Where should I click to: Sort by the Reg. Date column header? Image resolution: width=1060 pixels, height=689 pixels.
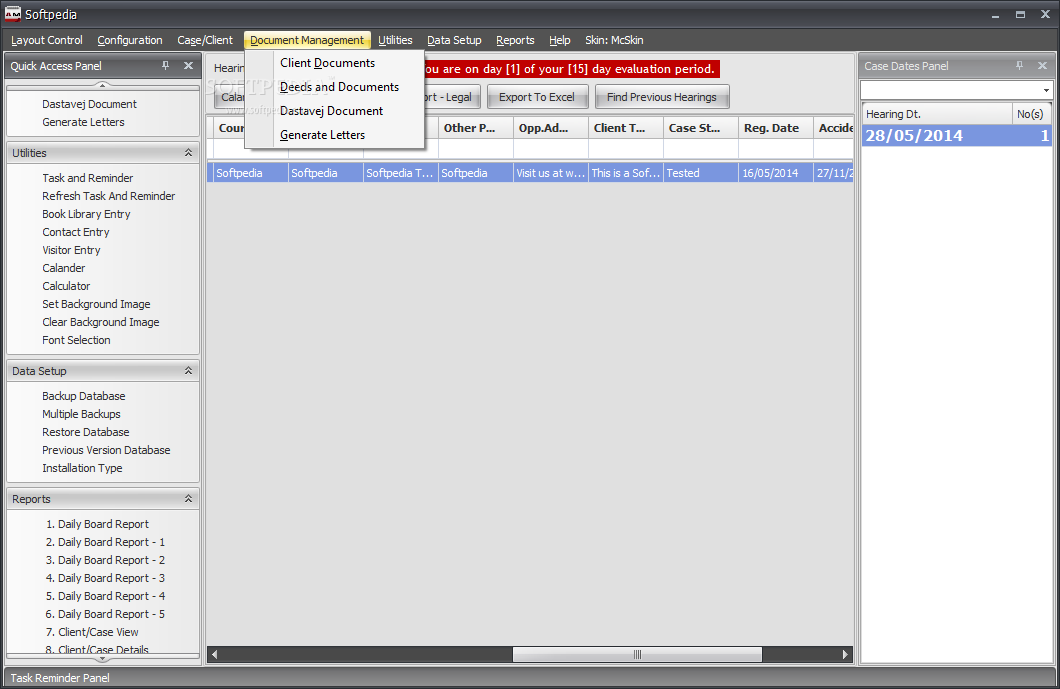pos(775,128)
